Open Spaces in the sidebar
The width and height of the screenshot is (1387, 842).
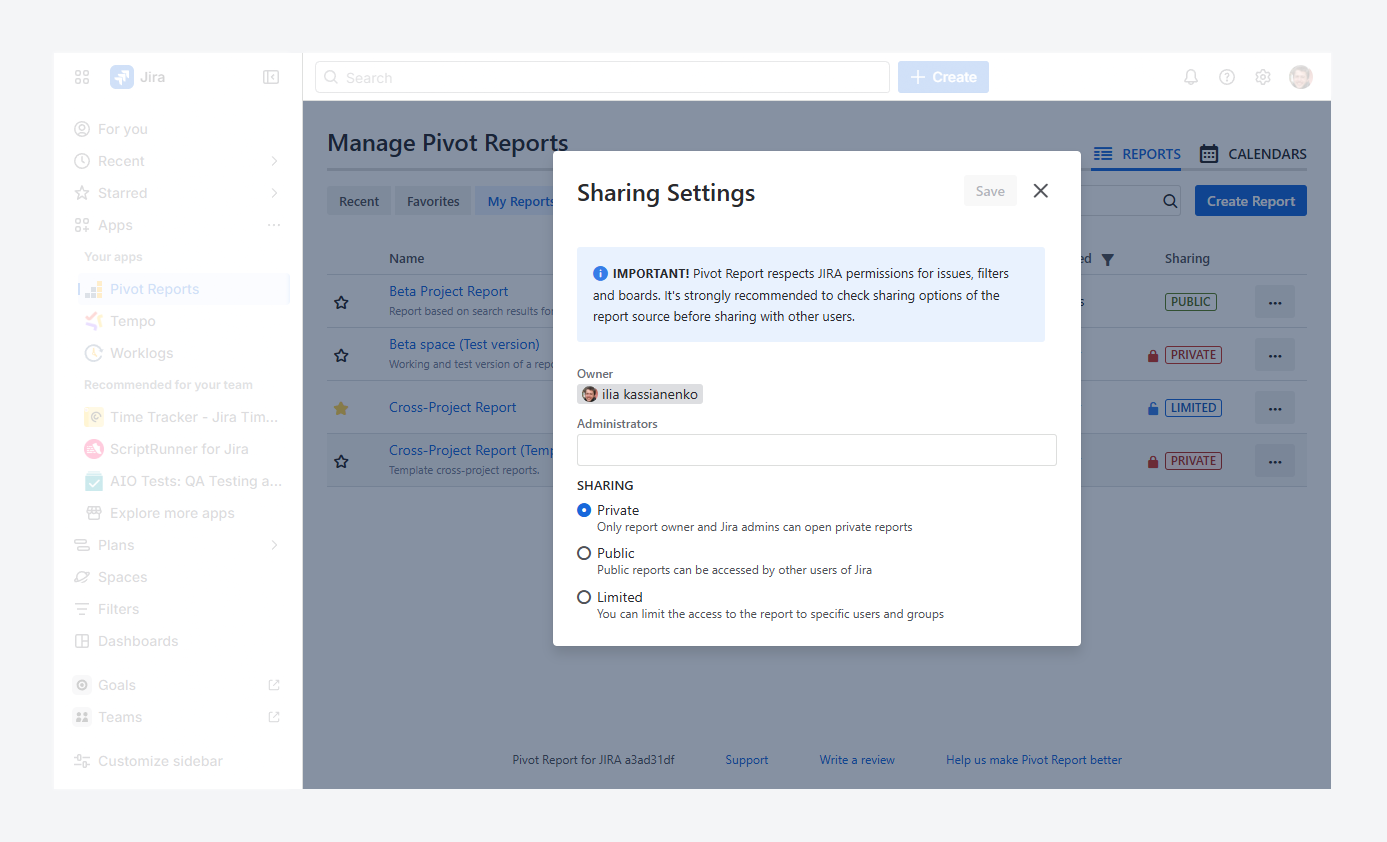[x=122, y=577]
